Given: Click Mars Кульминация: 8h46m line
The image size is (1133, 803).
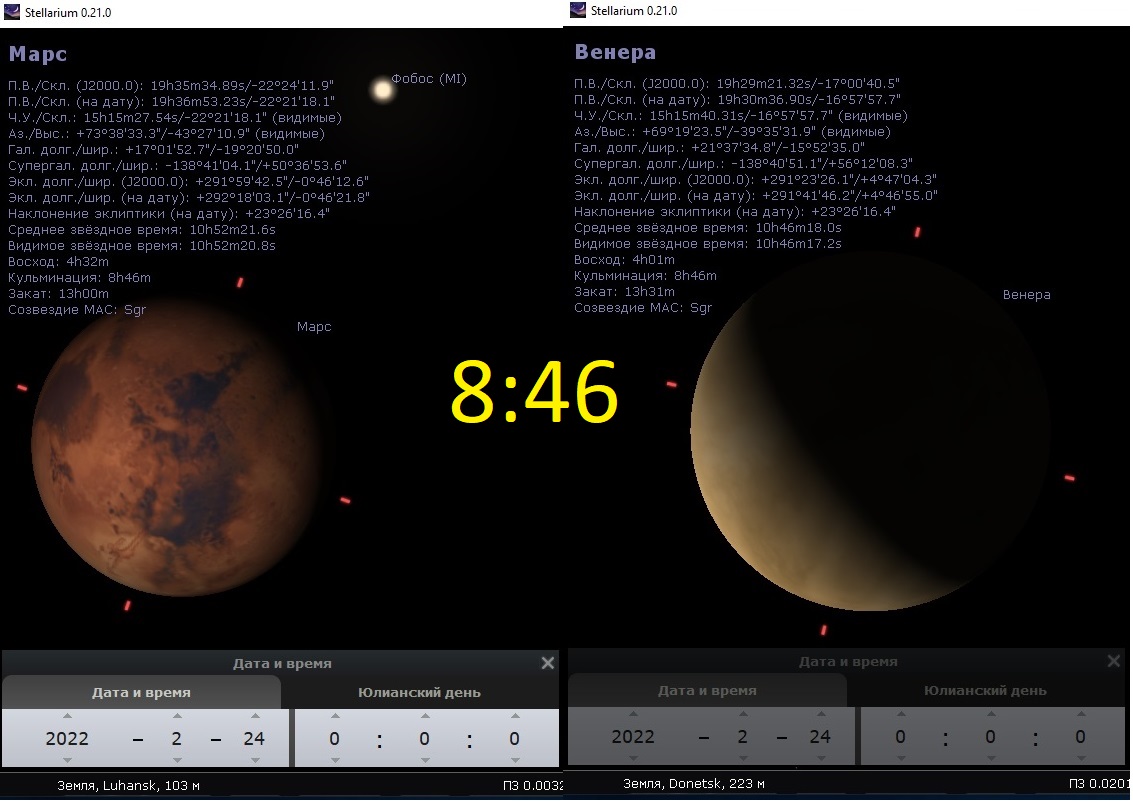Looking at the screenshot, I should pos(79,278).
